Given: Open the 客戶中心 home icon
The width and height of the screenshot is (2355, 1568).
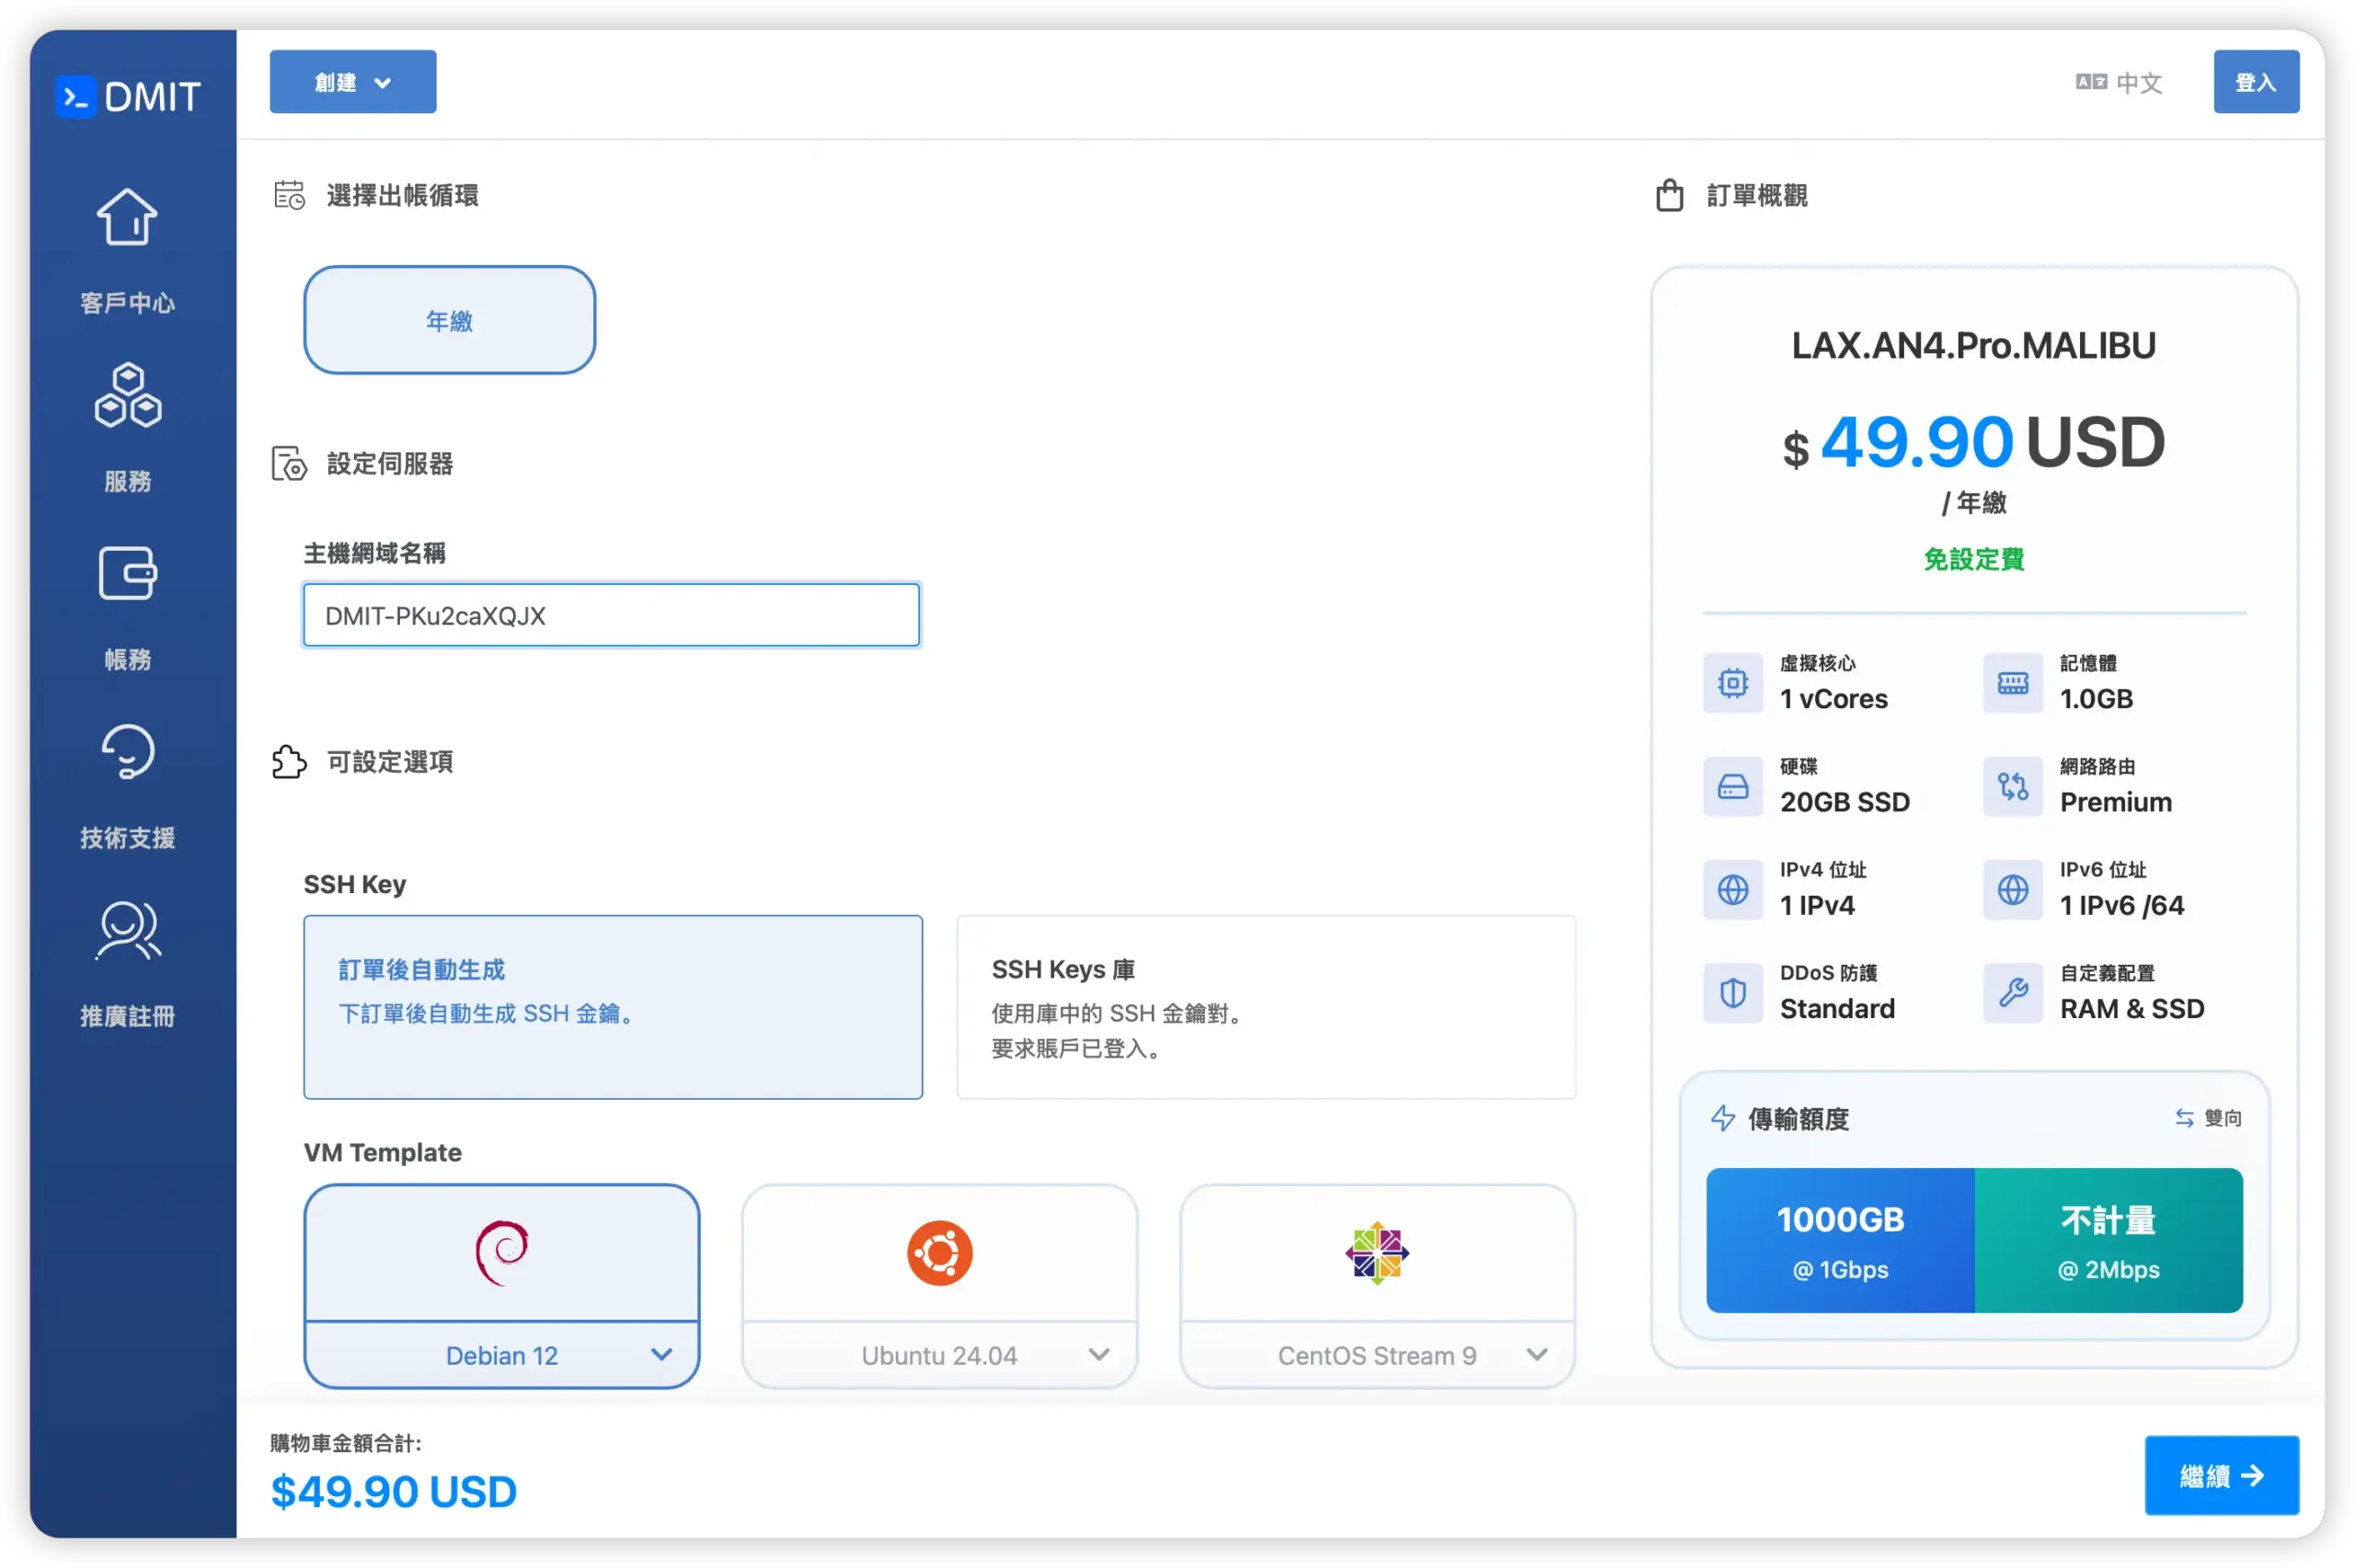Looking at the screenshot, I should click(127, 217).
